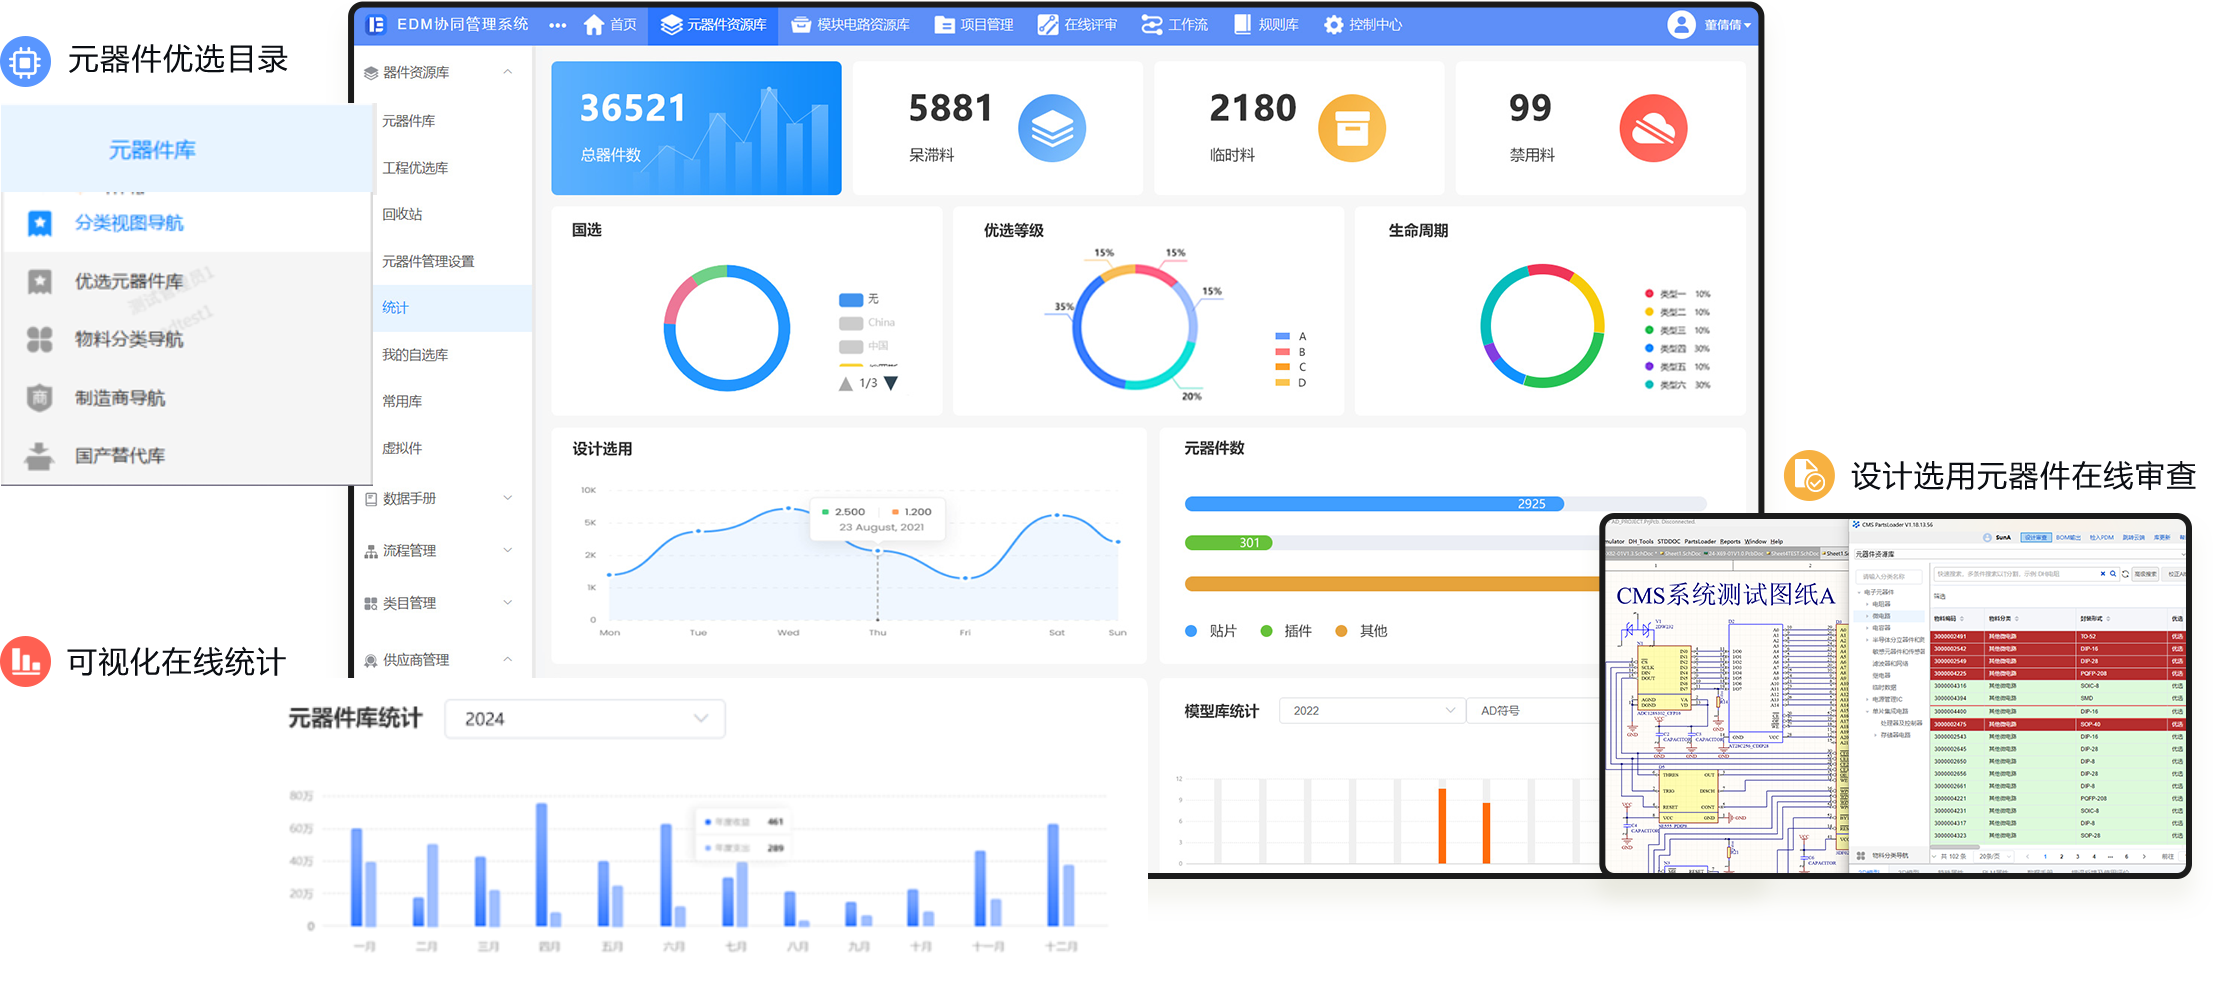Open the 模块电路资源库 tab
This screenshot has height=990, width=2213.
point(850,25)
